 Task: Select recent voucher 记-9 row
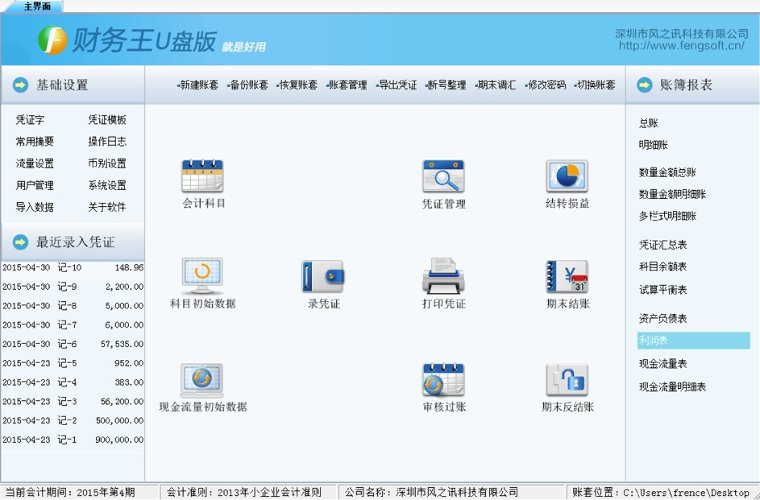point(72,287)
